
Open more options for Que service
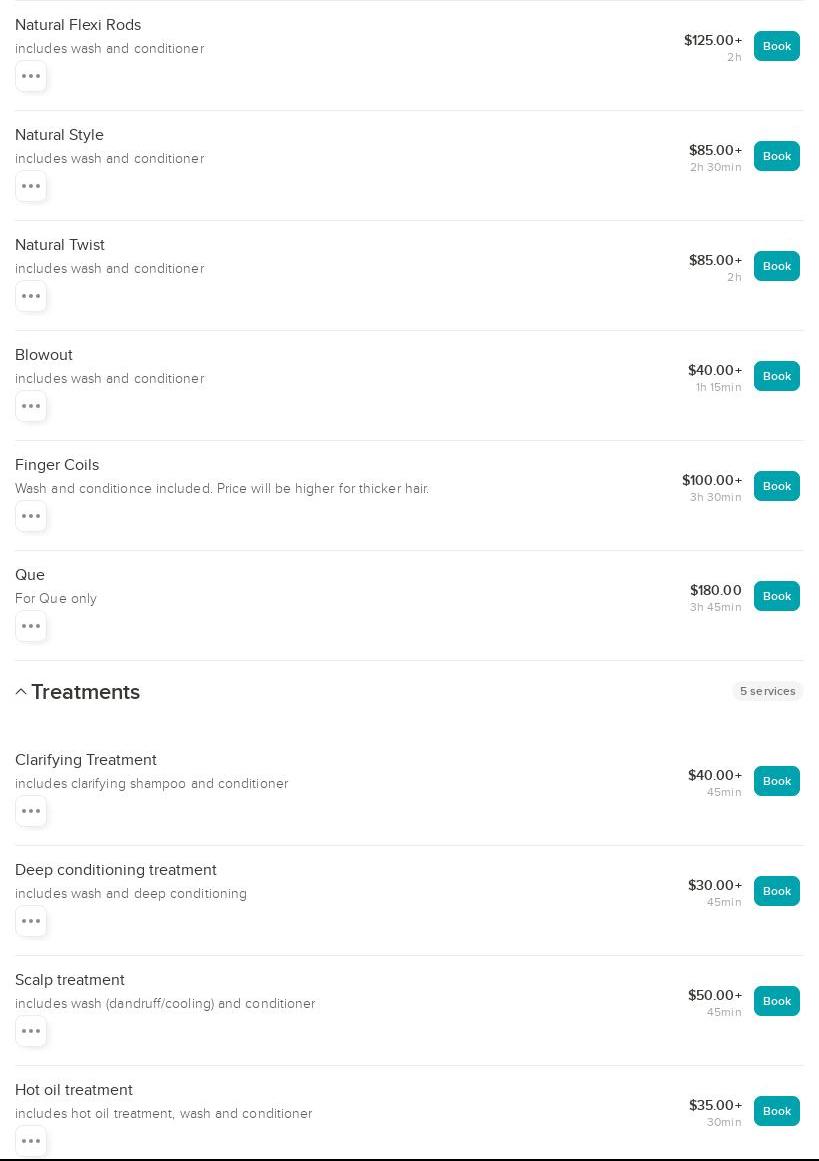[31, 627]
